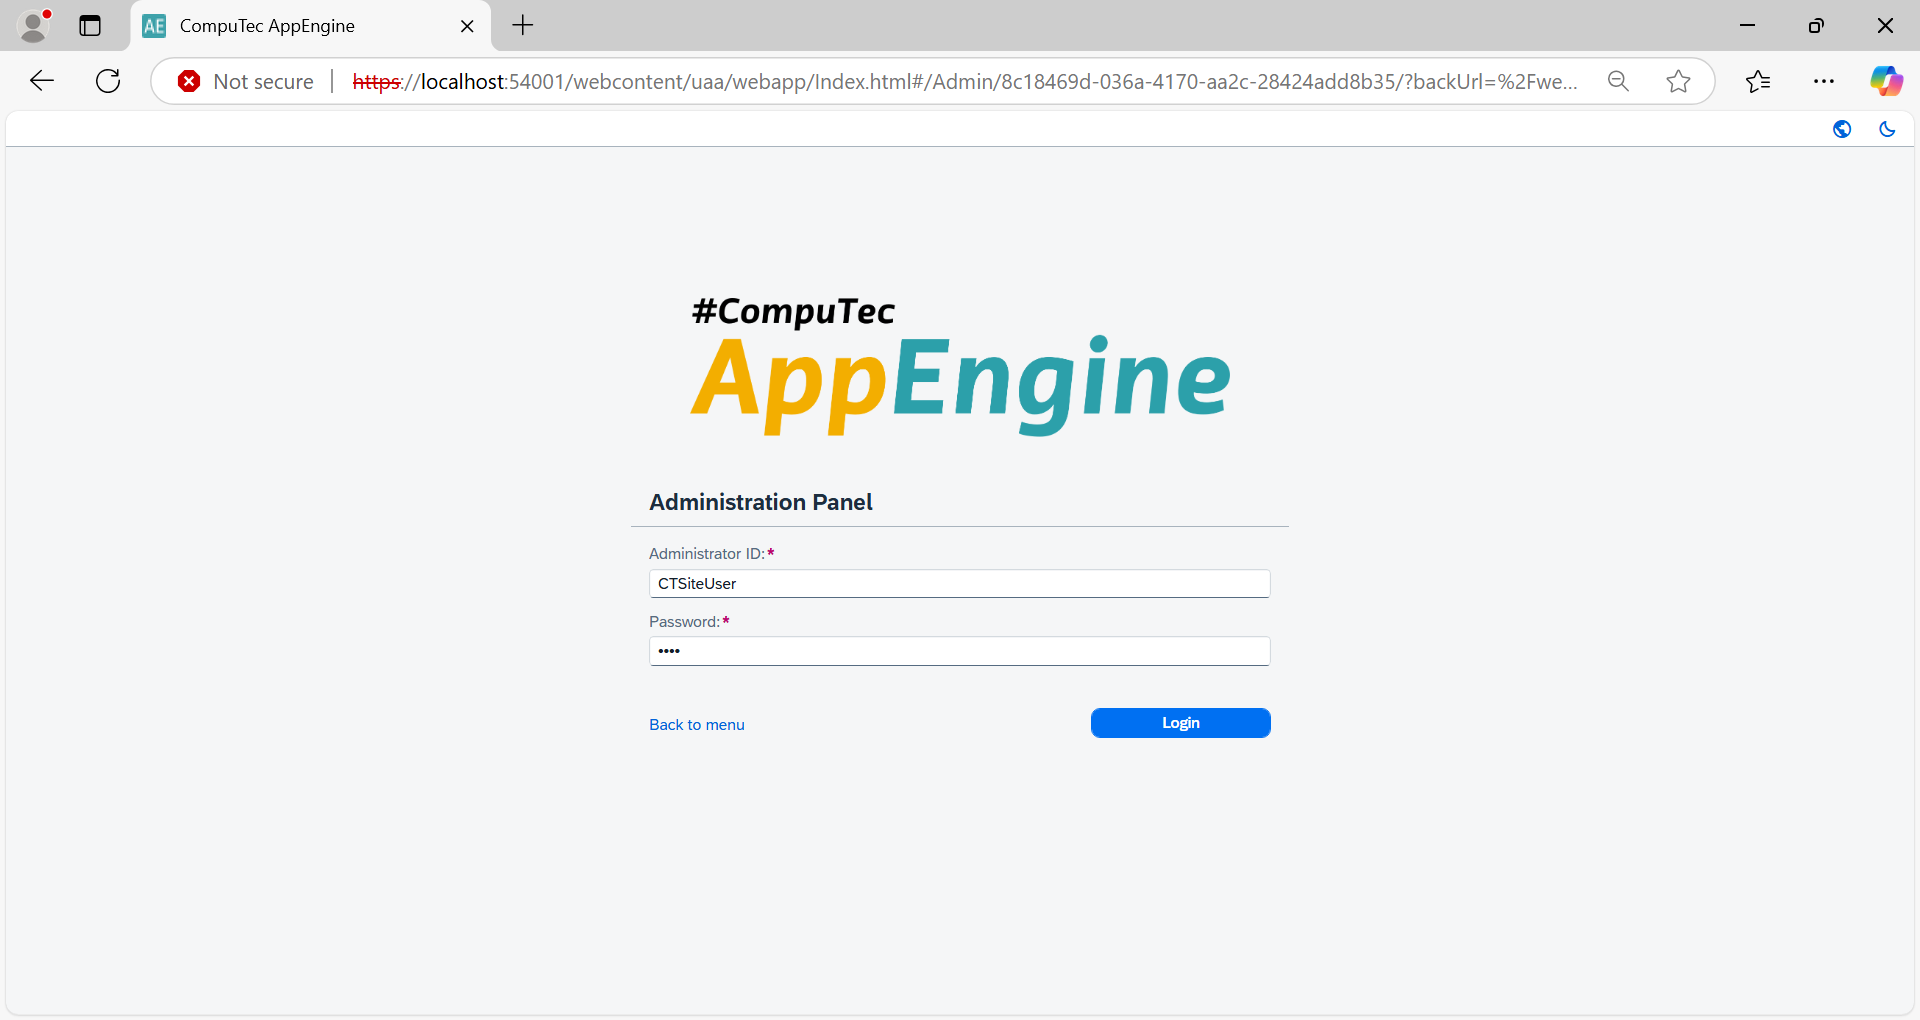
Task: Open the language selector globe icon
Action: pos(1842,129)
